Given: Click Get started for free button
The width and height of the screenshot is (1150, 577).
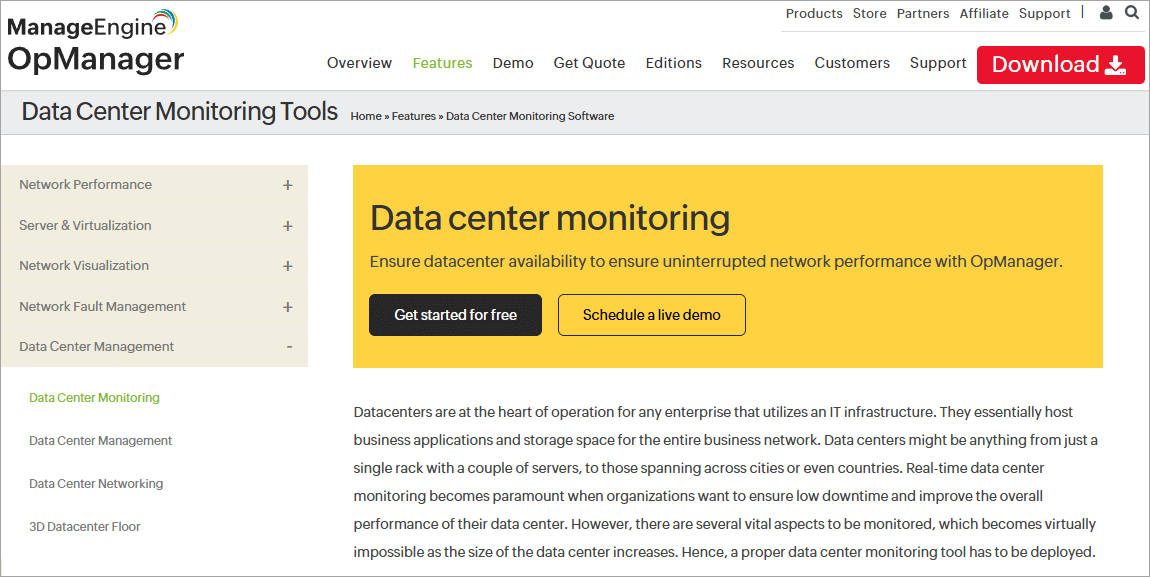Looking at the screenshot, I should [x=455, y=315].
